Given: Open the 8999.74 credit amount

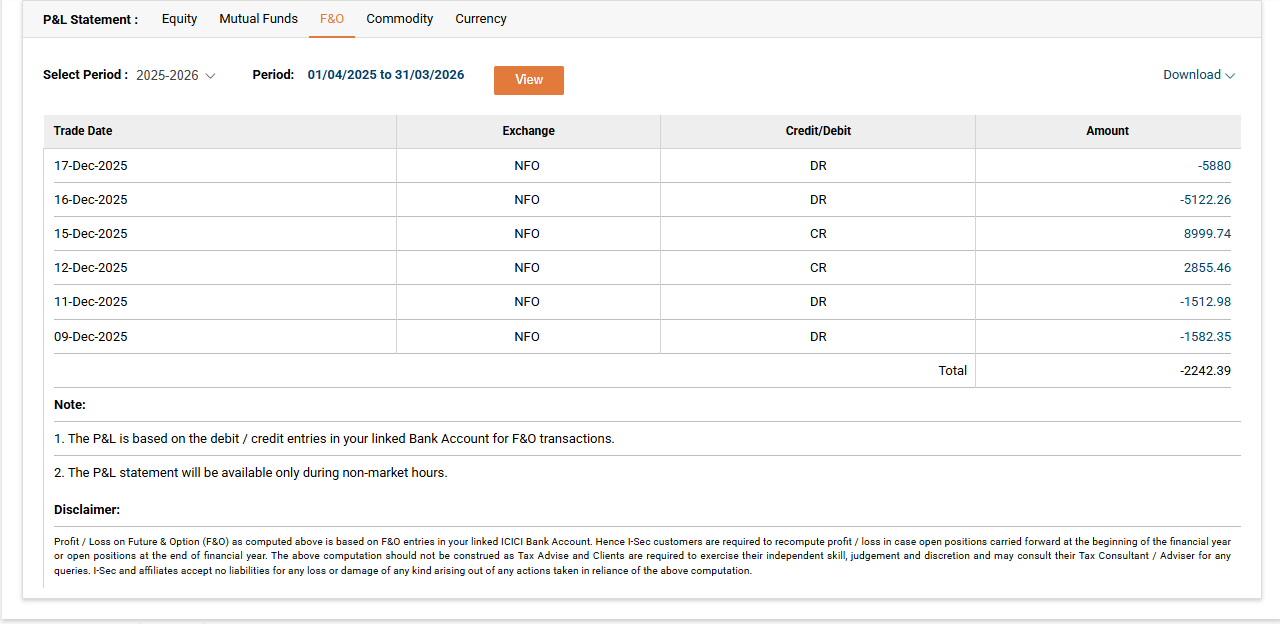Looking at the screenshot, I should pyautogui.click(x=1207, y=234).
